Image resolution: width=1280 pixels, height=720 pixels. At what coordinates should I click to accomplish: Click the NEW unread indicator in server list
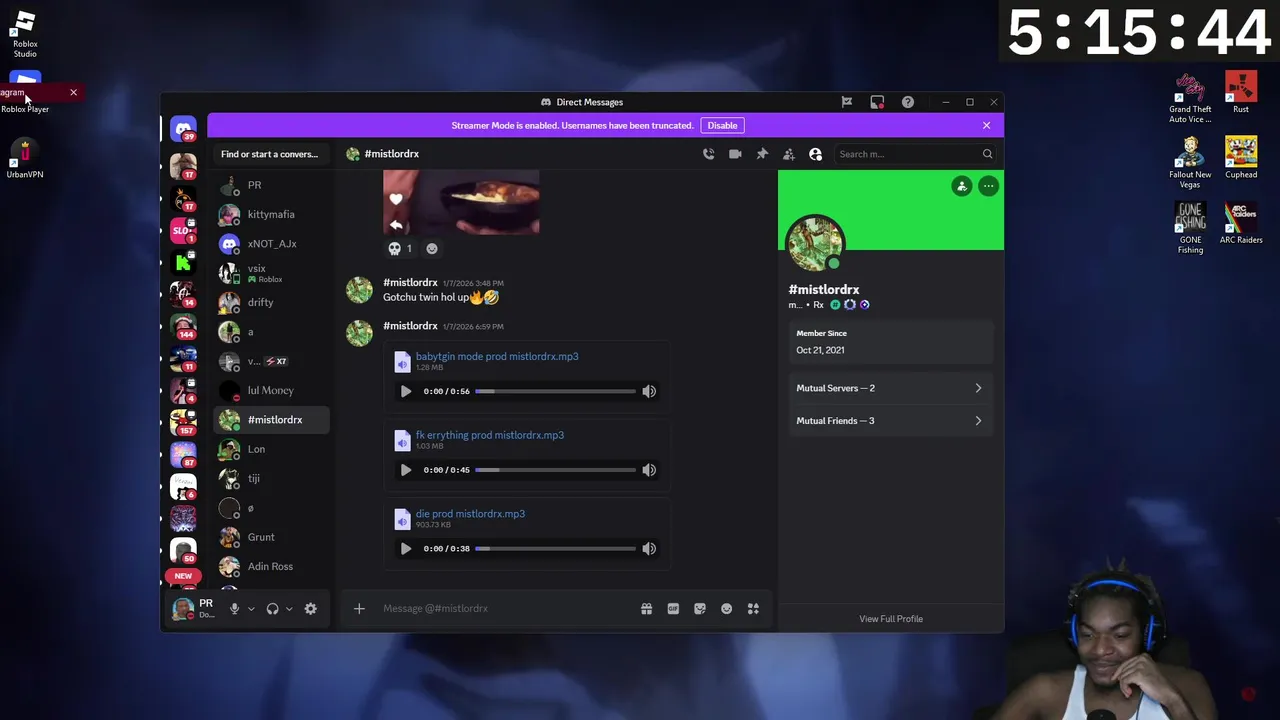coord(183,576)
